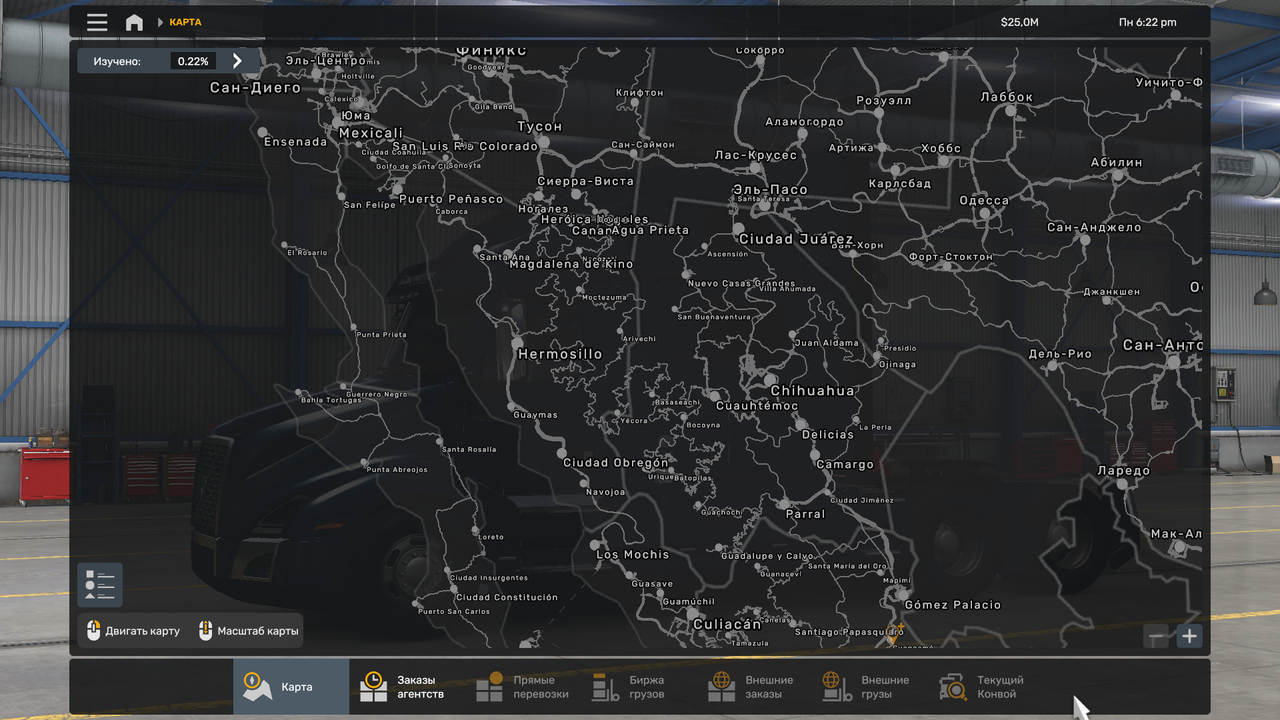Select the Карта tab

tap(291, 687)
